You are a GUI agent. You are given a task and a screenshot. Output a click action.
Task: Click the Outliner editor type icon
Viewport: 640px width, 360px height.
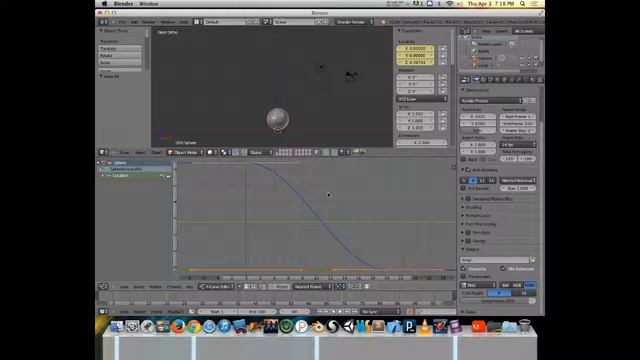click(x=464, y=31)
